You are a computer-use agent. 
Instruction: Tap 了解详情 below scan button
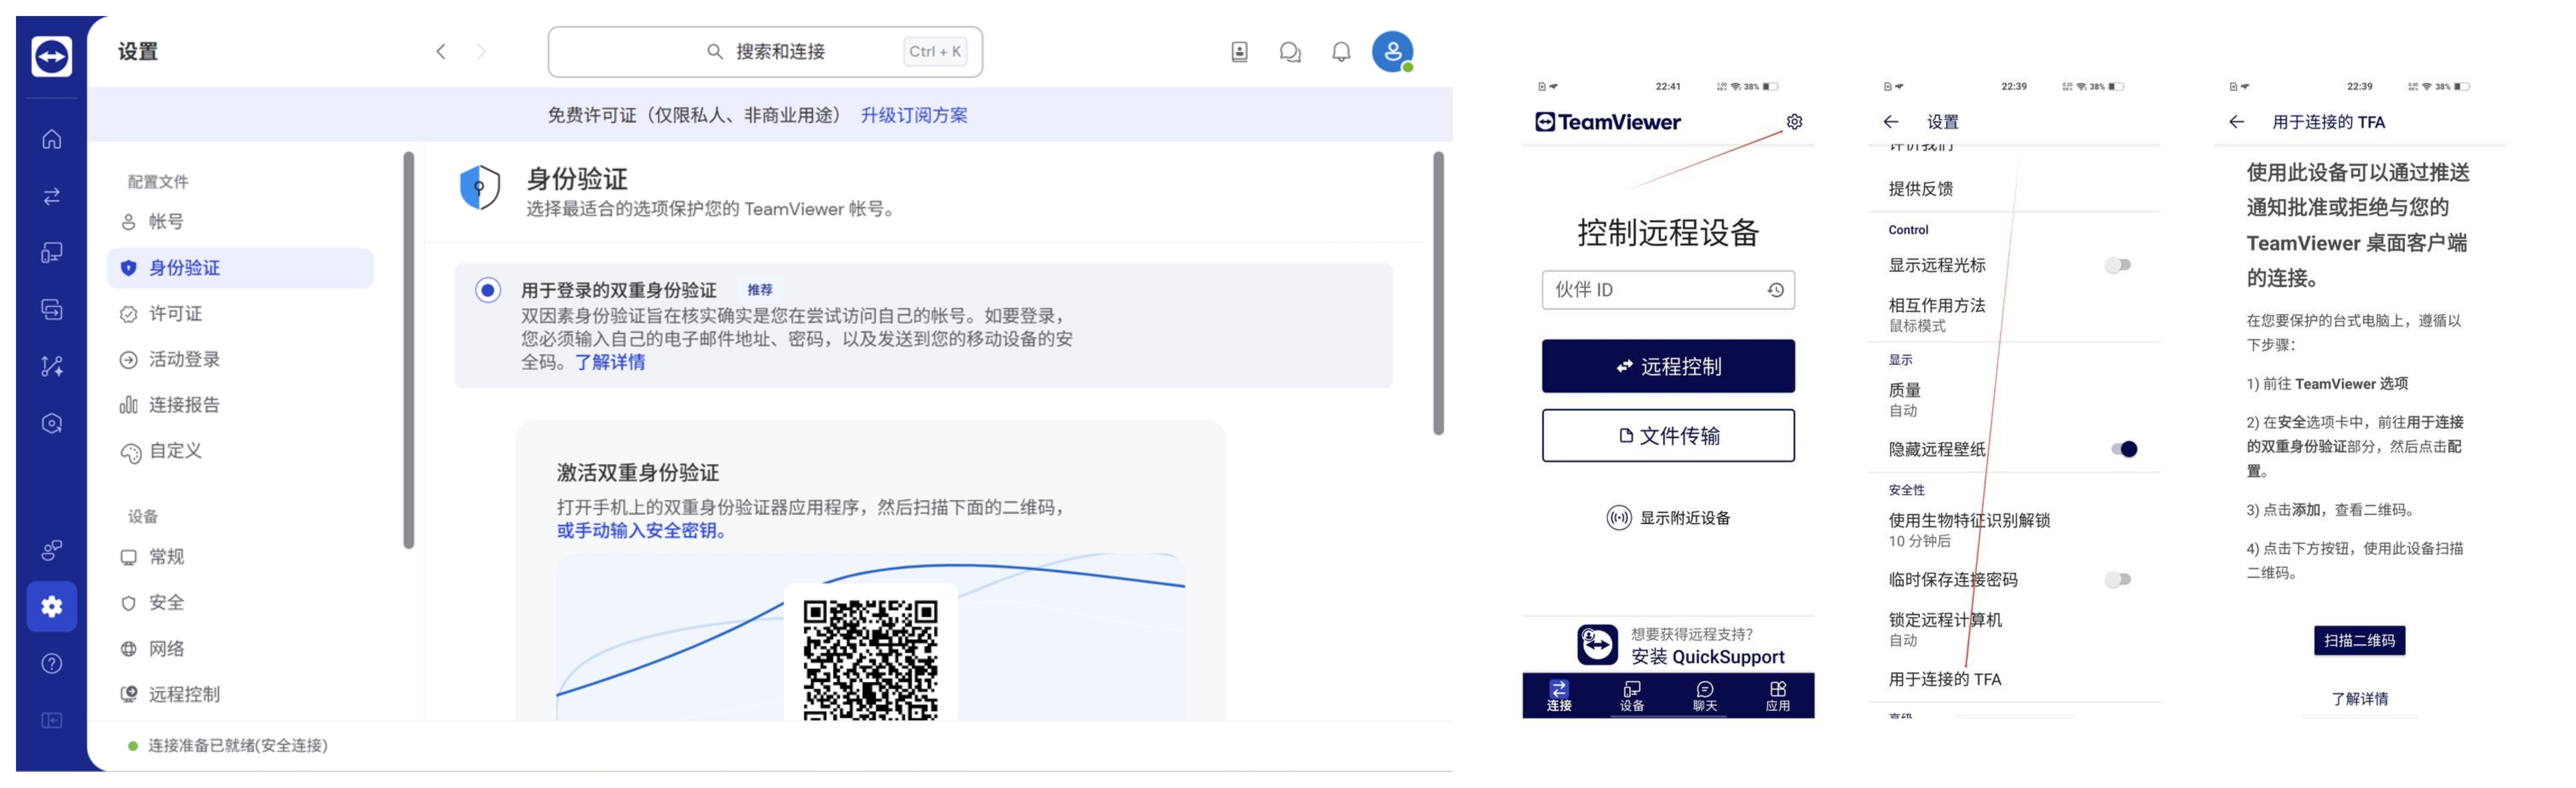[x=2359, y=699]
